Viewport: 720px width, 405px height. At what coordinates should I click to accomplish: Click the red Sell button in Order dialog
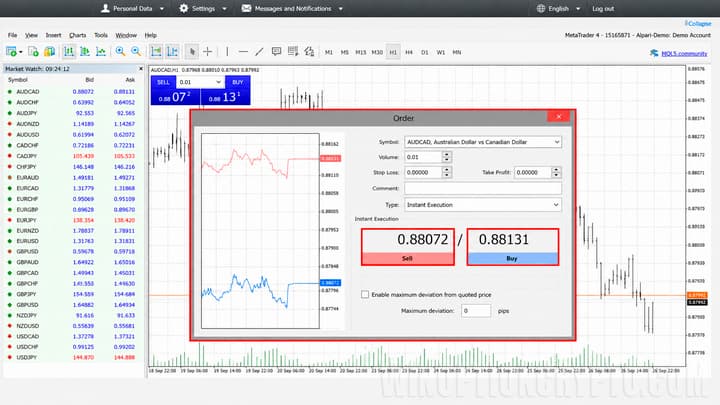click(x=407, y=259)
